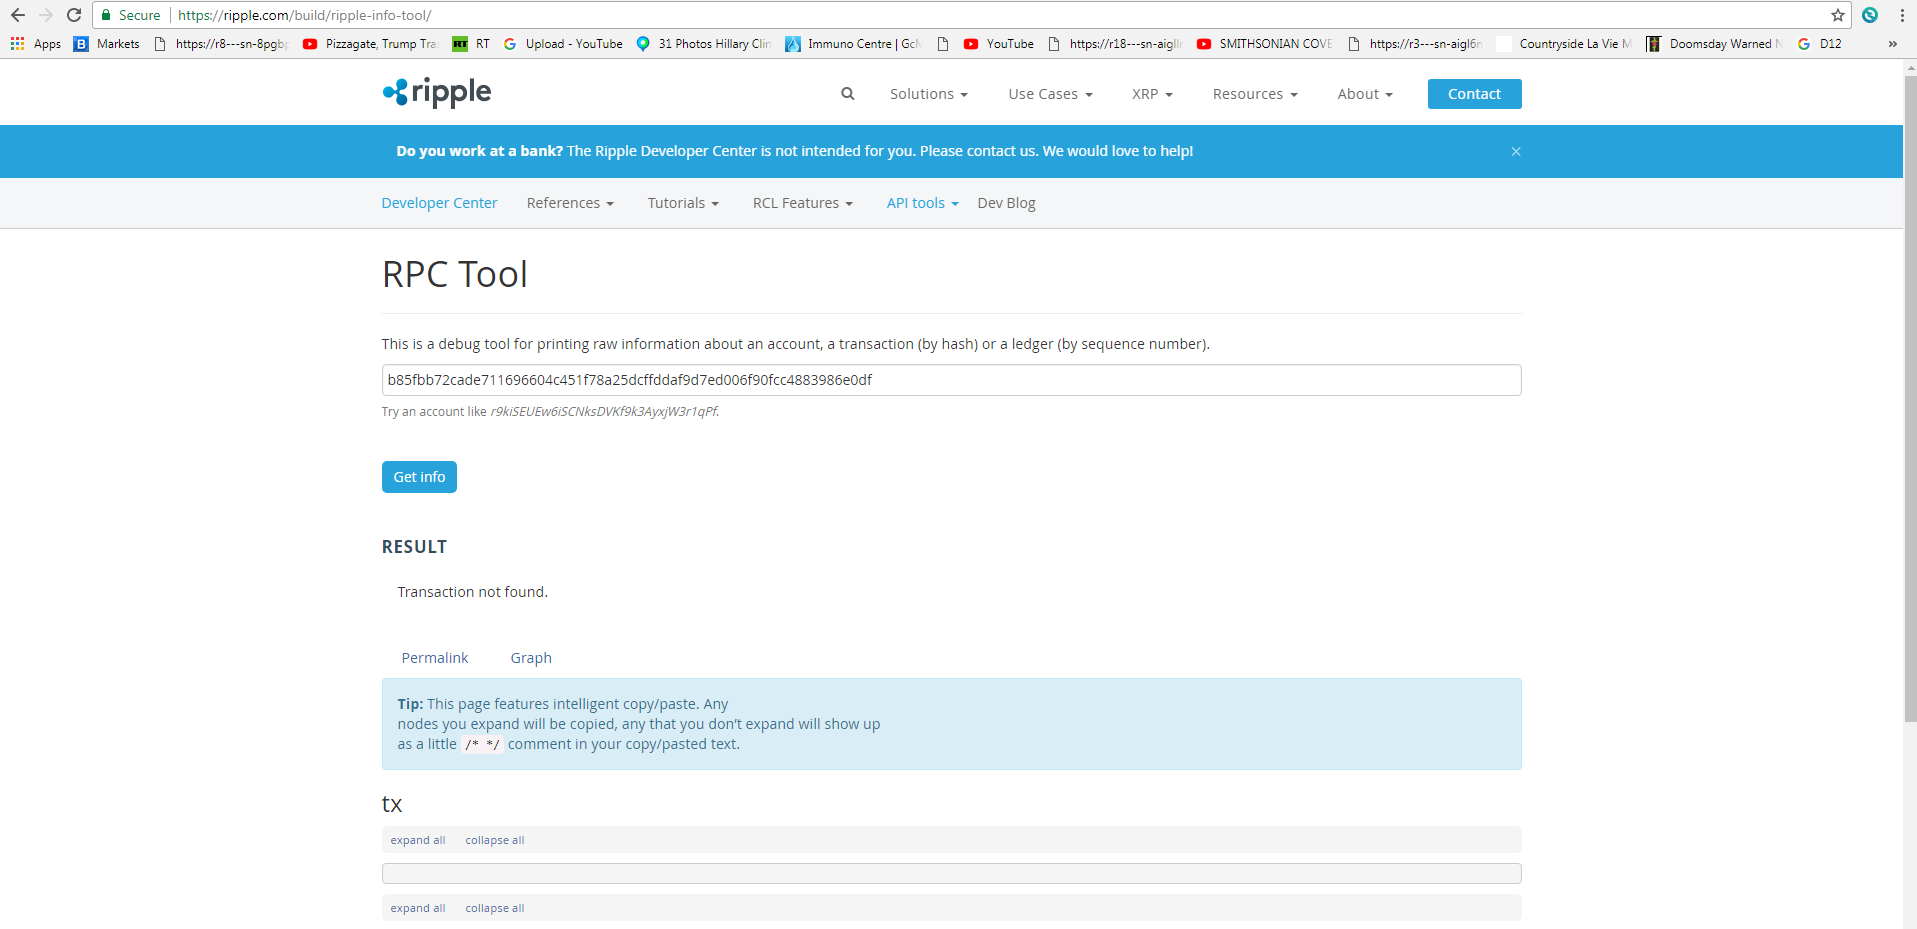
Task: Bookmark this page with the star icon
Action: tap(1837, 15)
